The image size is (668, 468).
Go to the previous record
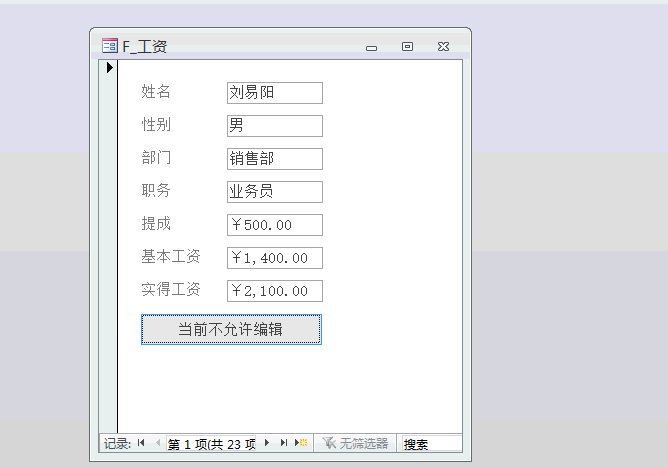[x=157, y=443]
